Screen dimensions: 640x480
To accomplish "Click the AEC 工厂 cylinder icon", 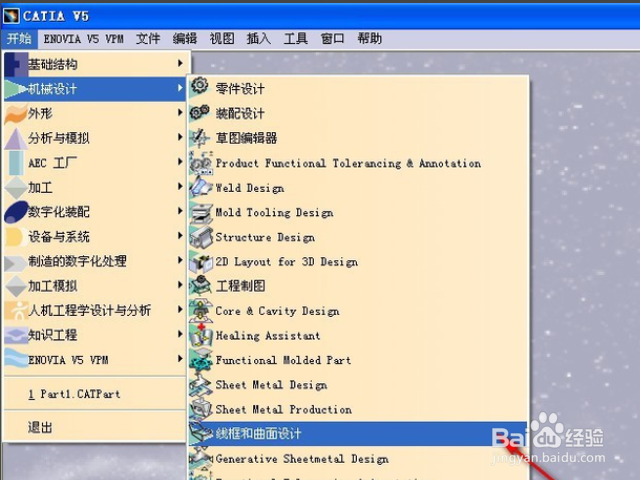I will (x=16, y=163).
